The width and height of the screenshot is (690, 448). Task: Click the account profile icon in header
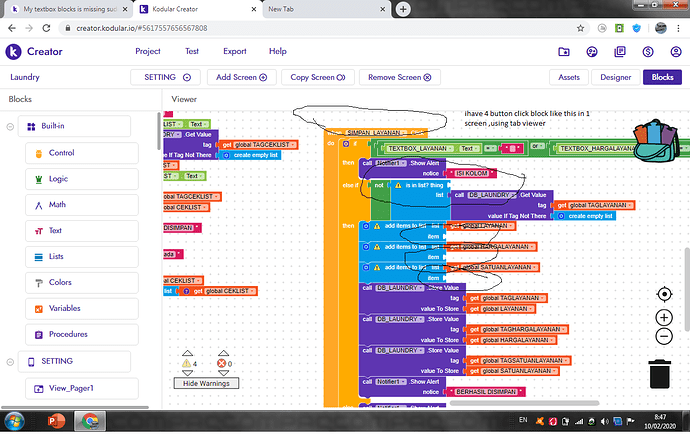coord(674,51)
